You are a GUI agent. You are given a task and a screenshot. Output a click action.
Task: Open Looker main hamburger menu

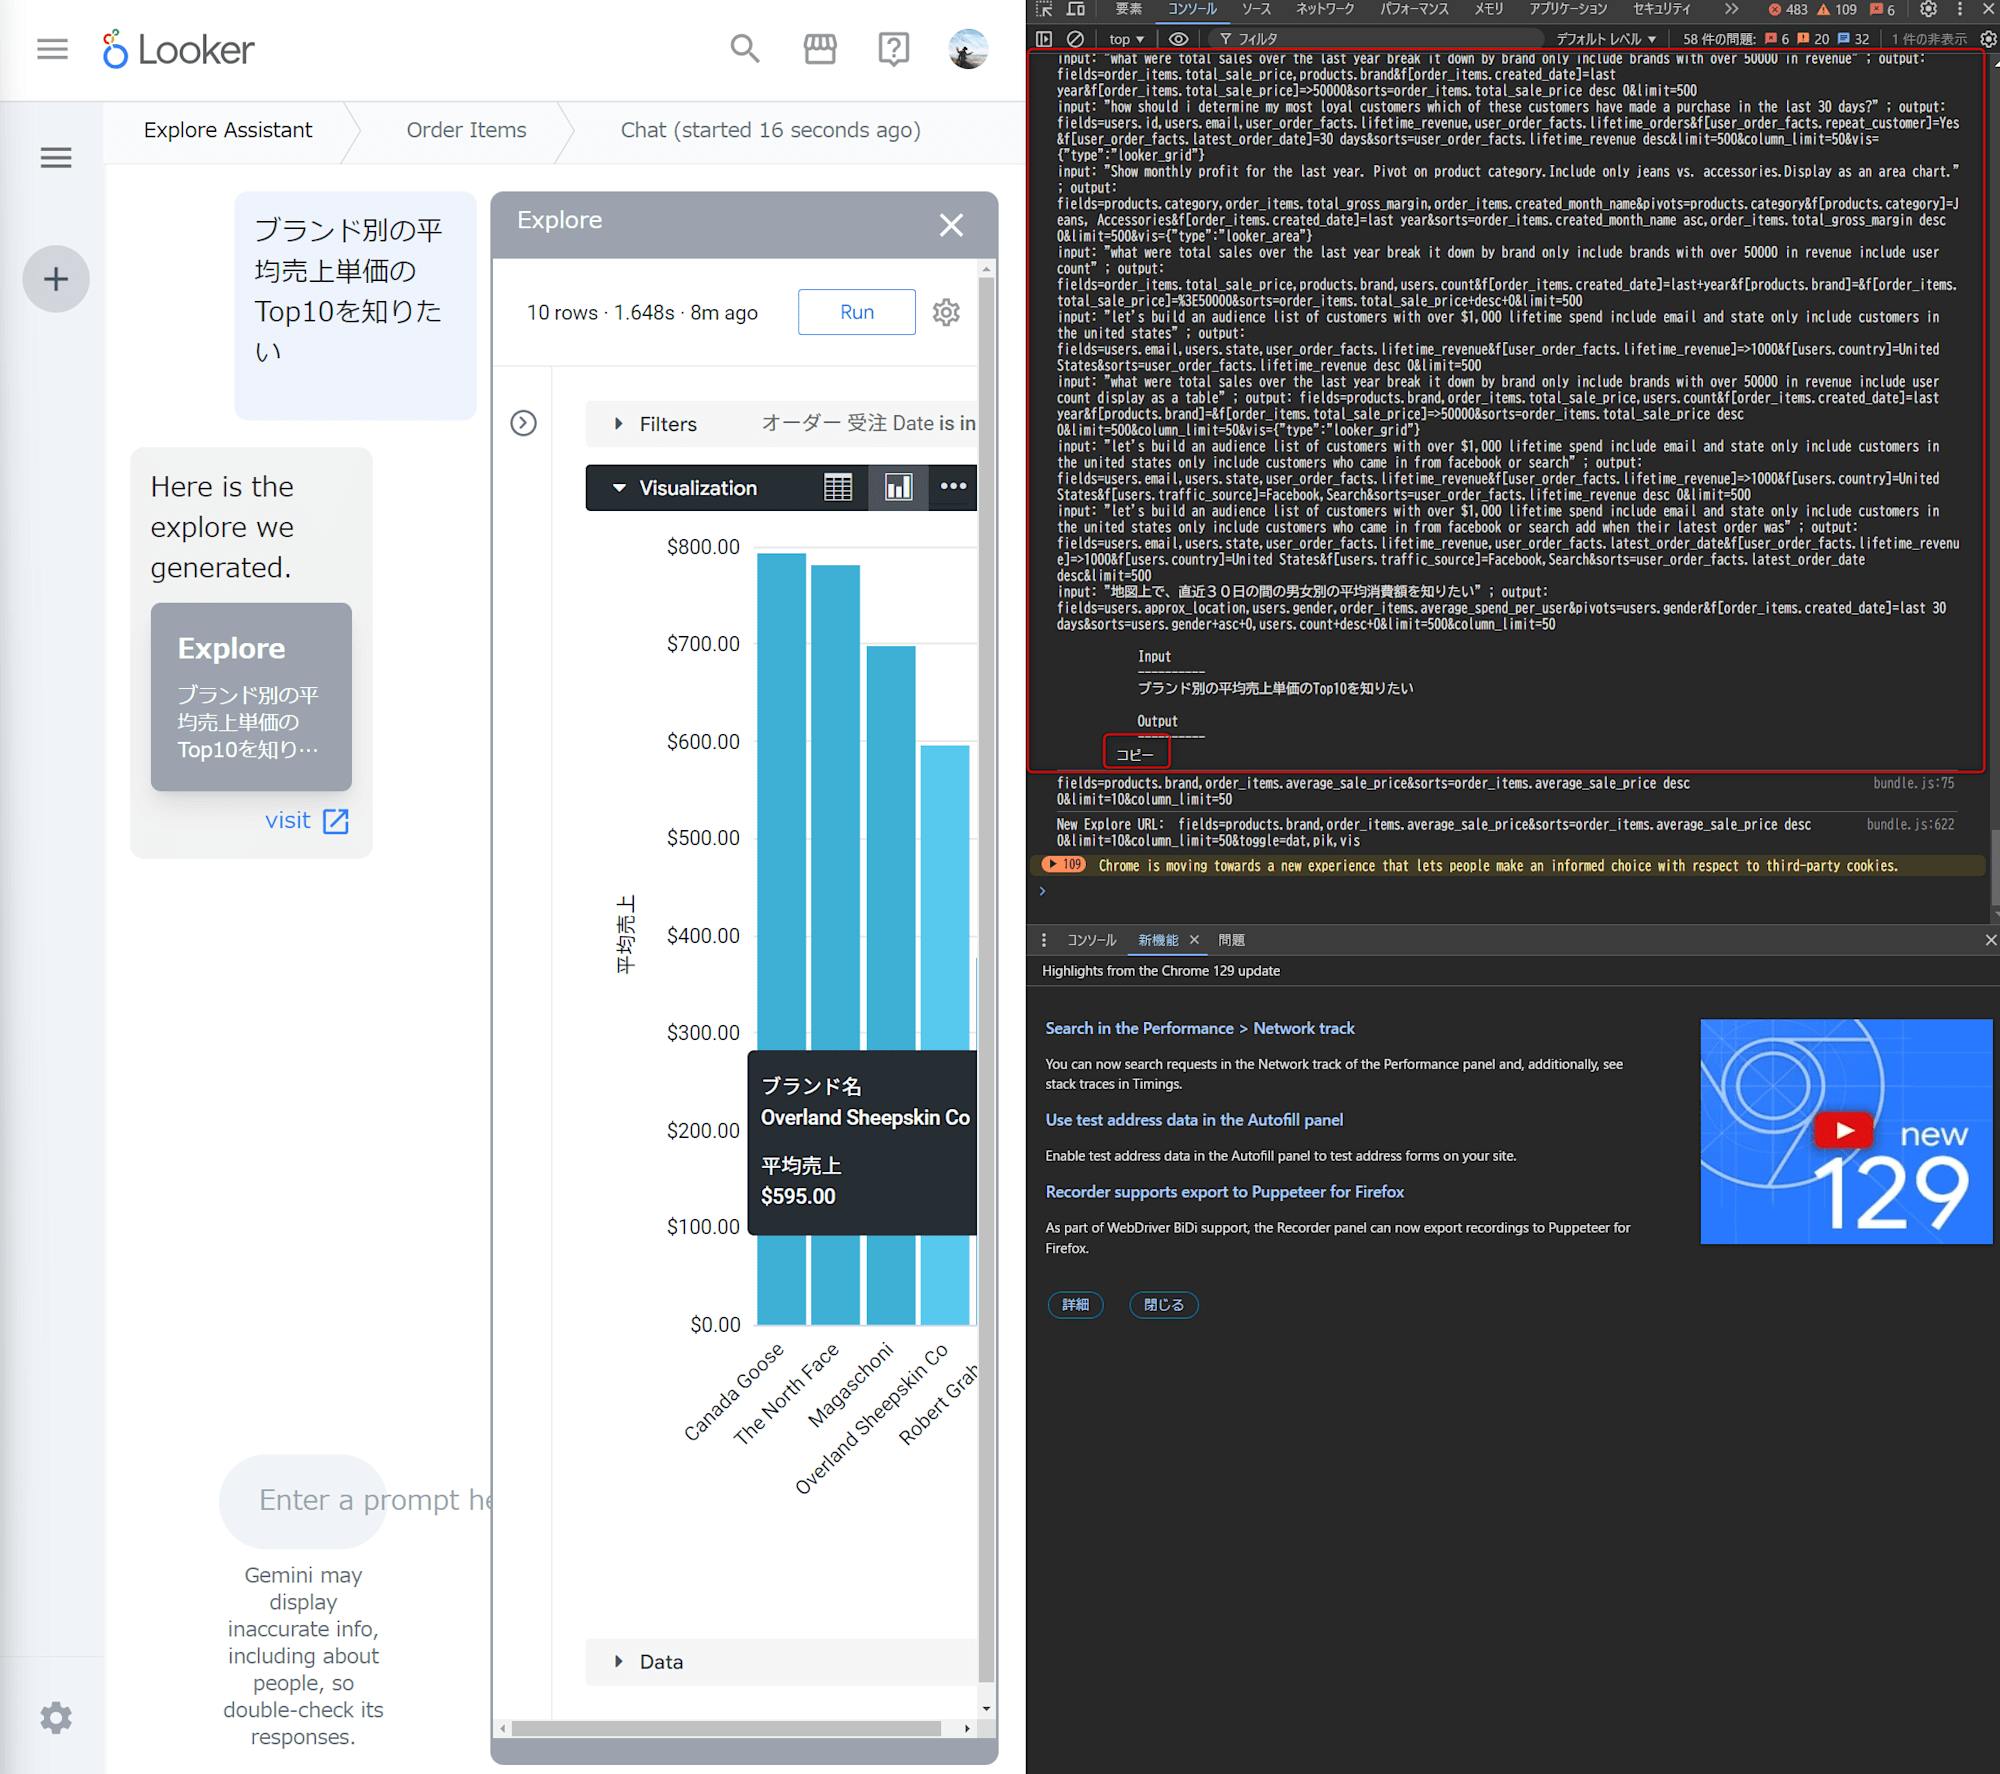tap(52, 49)
